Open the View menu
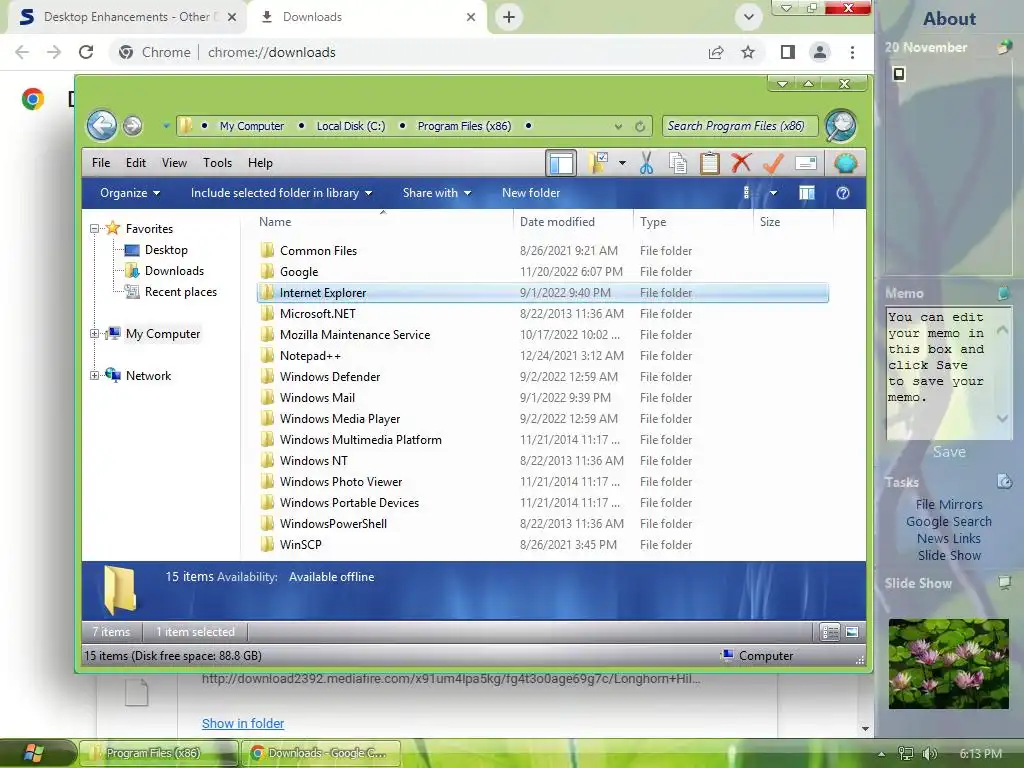1024x768 pixels. [x=174, y=163]
